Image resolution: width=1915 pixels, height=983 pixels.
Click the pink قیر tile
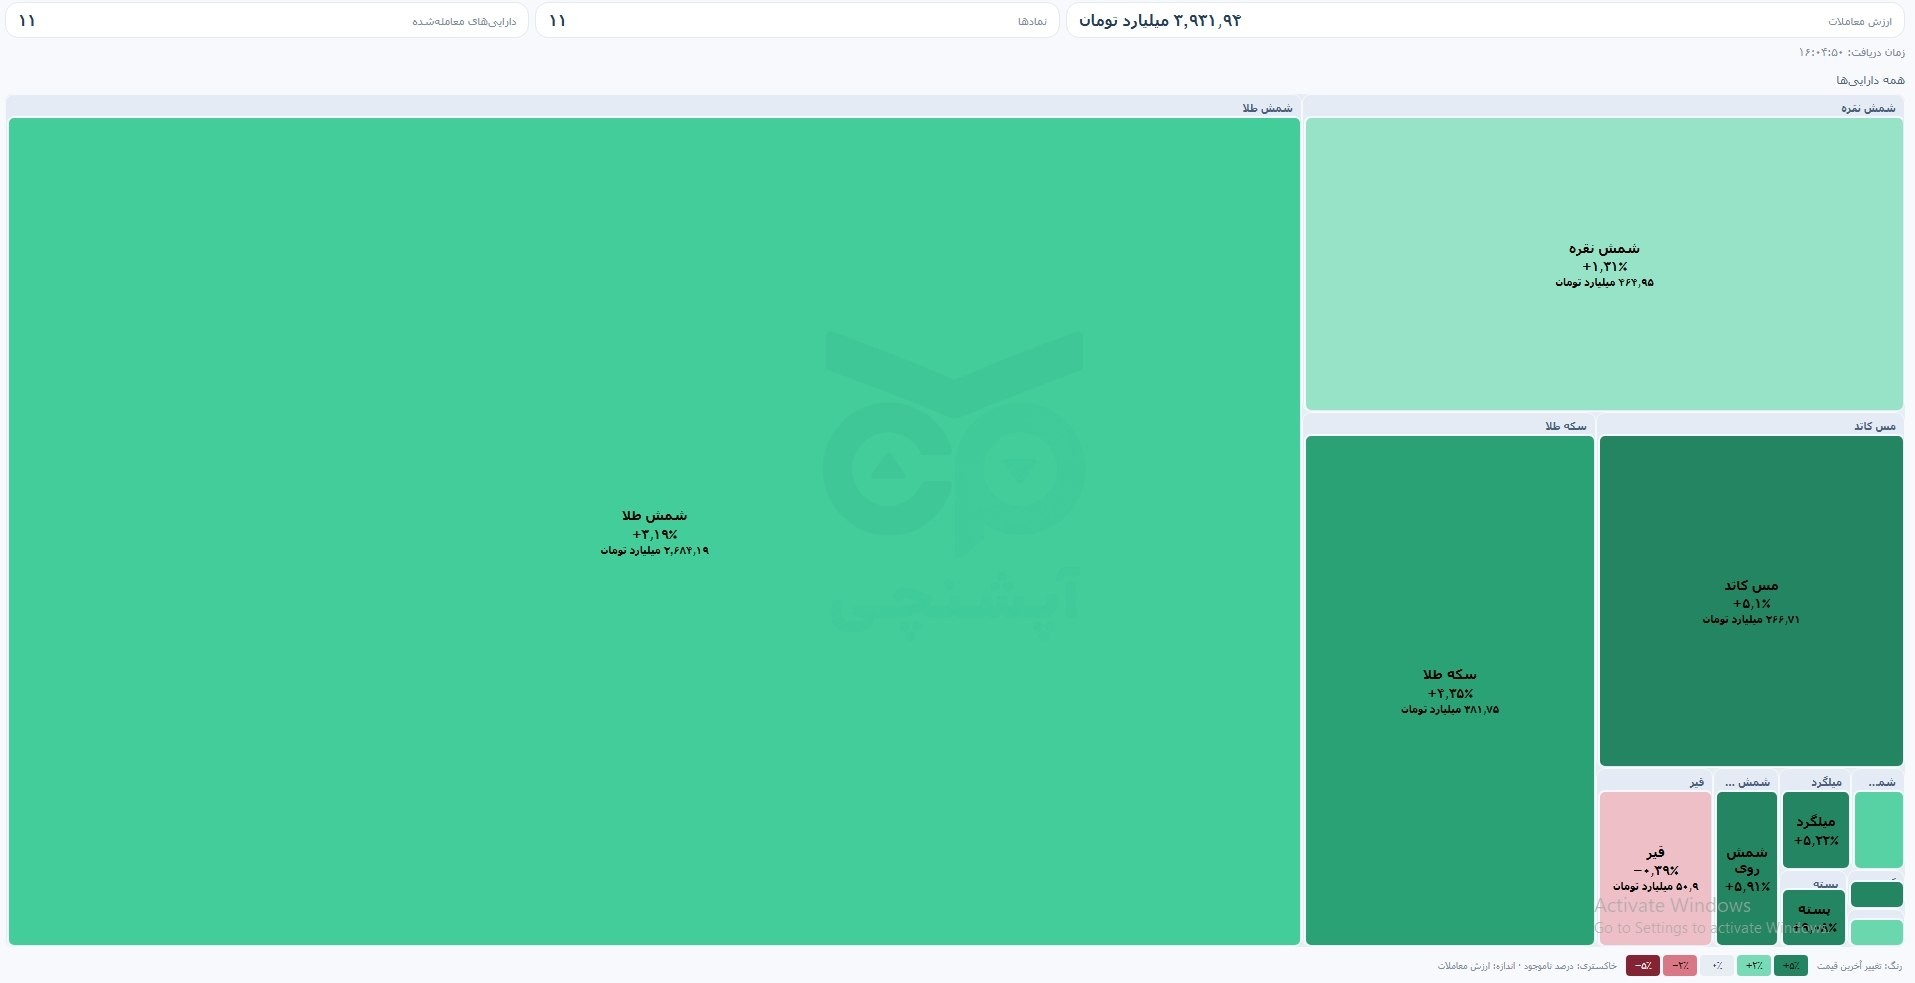pyautogui.click(x=1655, y=868)
